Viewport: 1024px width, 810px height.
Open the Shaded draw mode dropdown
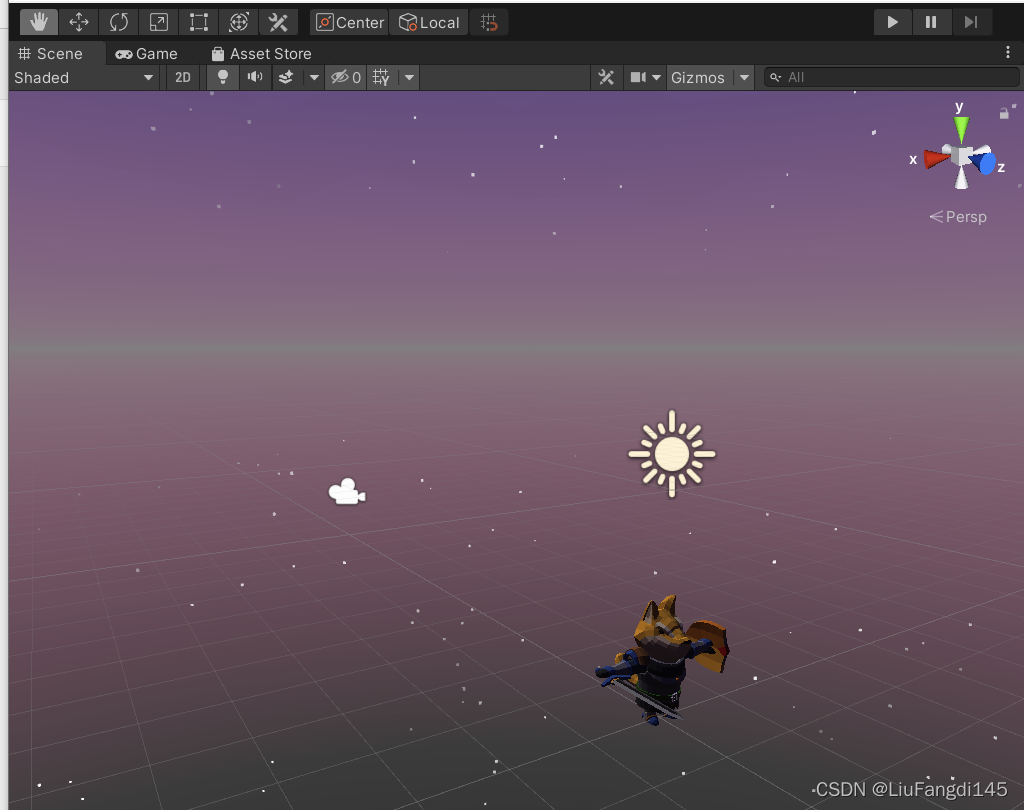(x=84, y=78)
